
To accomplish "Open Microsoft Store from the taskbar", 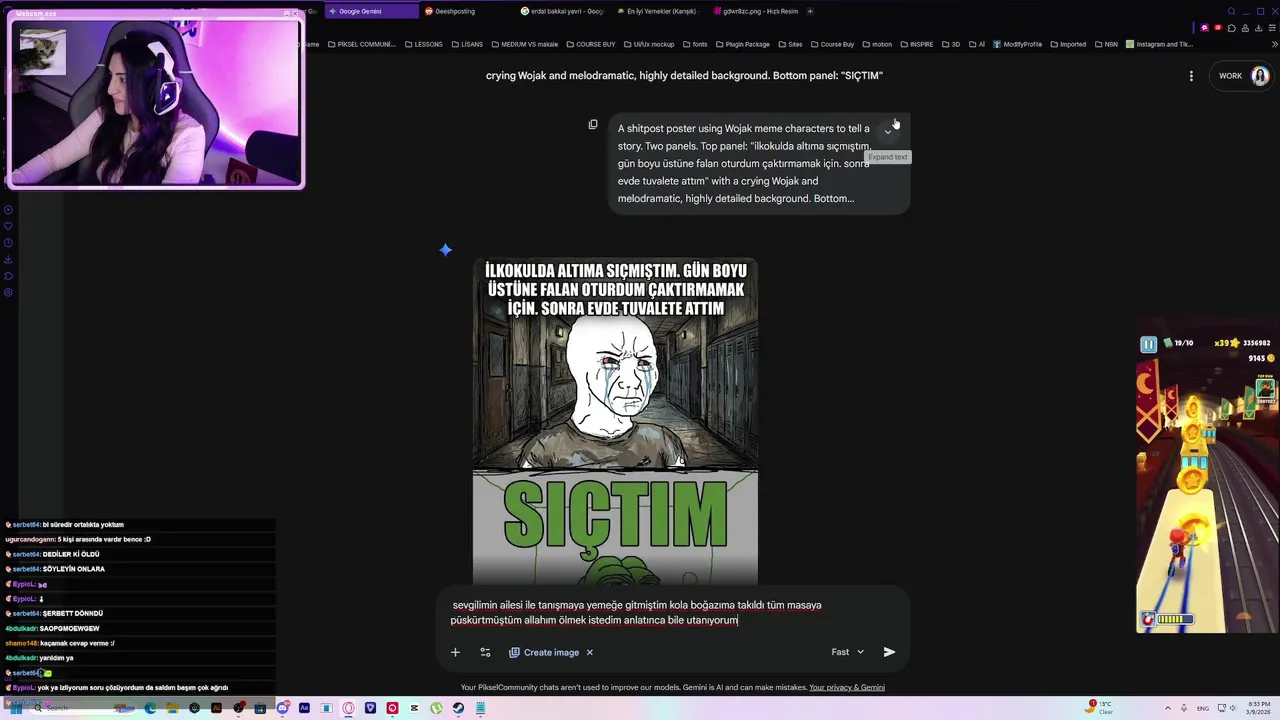I will click(x=260, y=708).
